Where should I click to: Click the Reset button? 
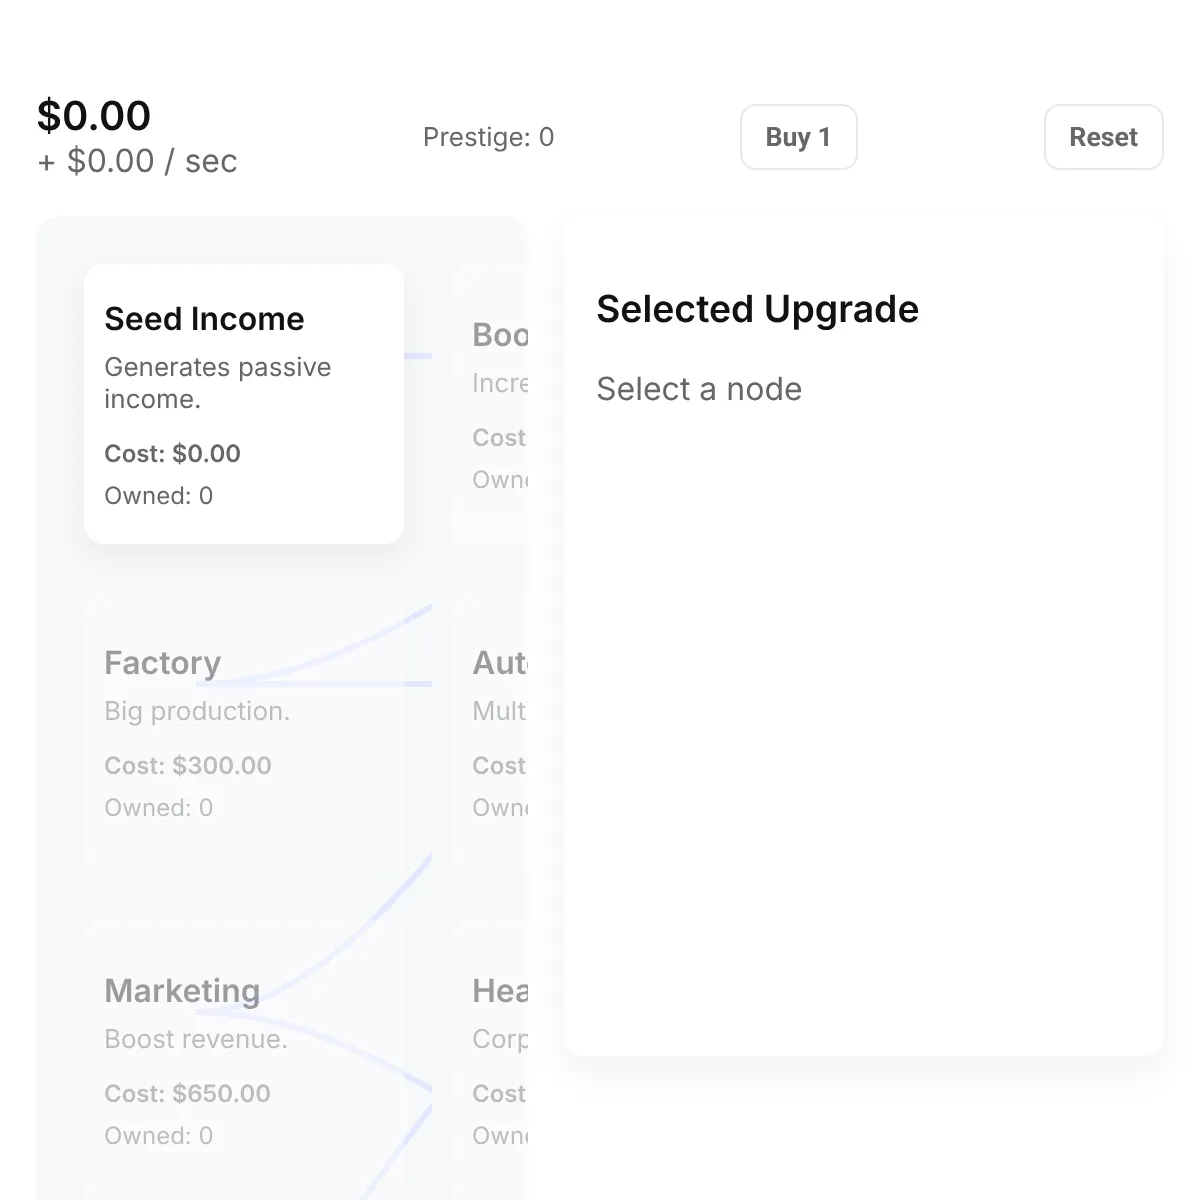pyautogui.click(x=1103, y=137)
